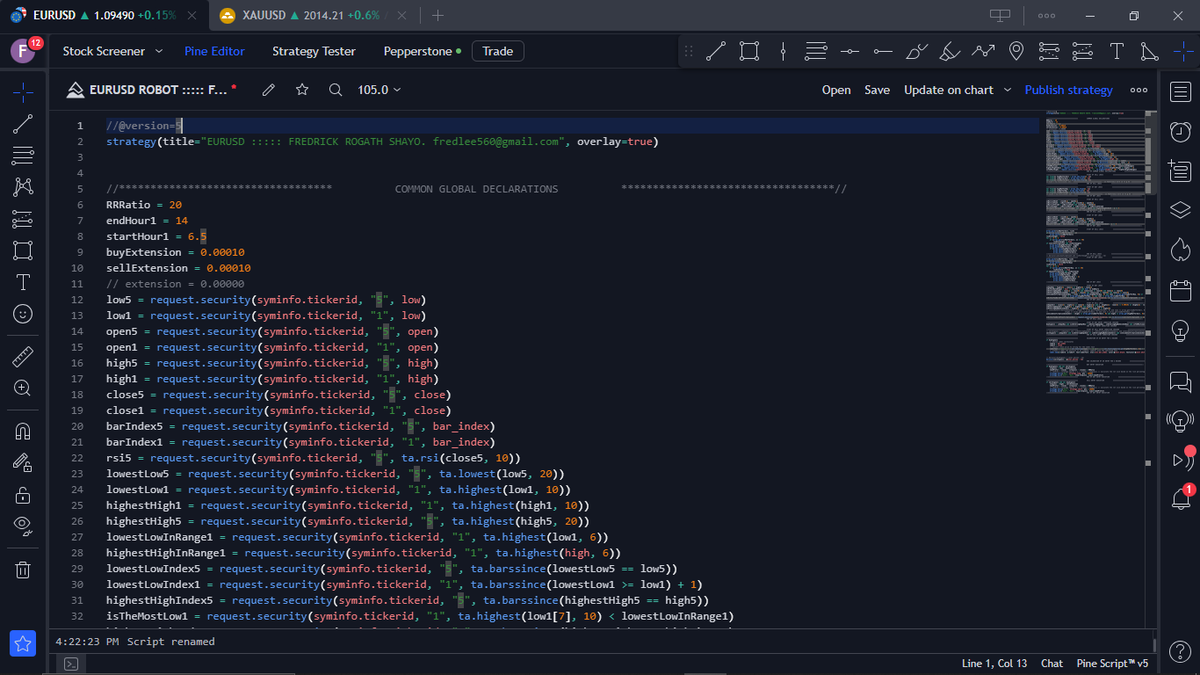Click the Trade button

(498, 51)
